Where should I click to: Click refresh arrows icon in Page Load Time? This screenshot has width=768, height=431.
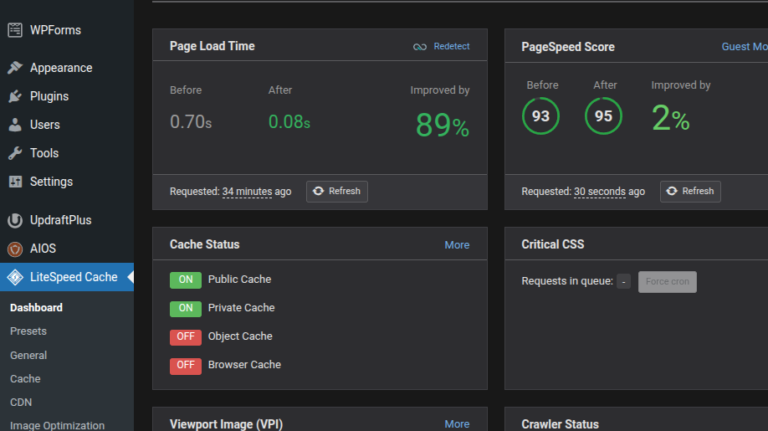coord(318,191)
